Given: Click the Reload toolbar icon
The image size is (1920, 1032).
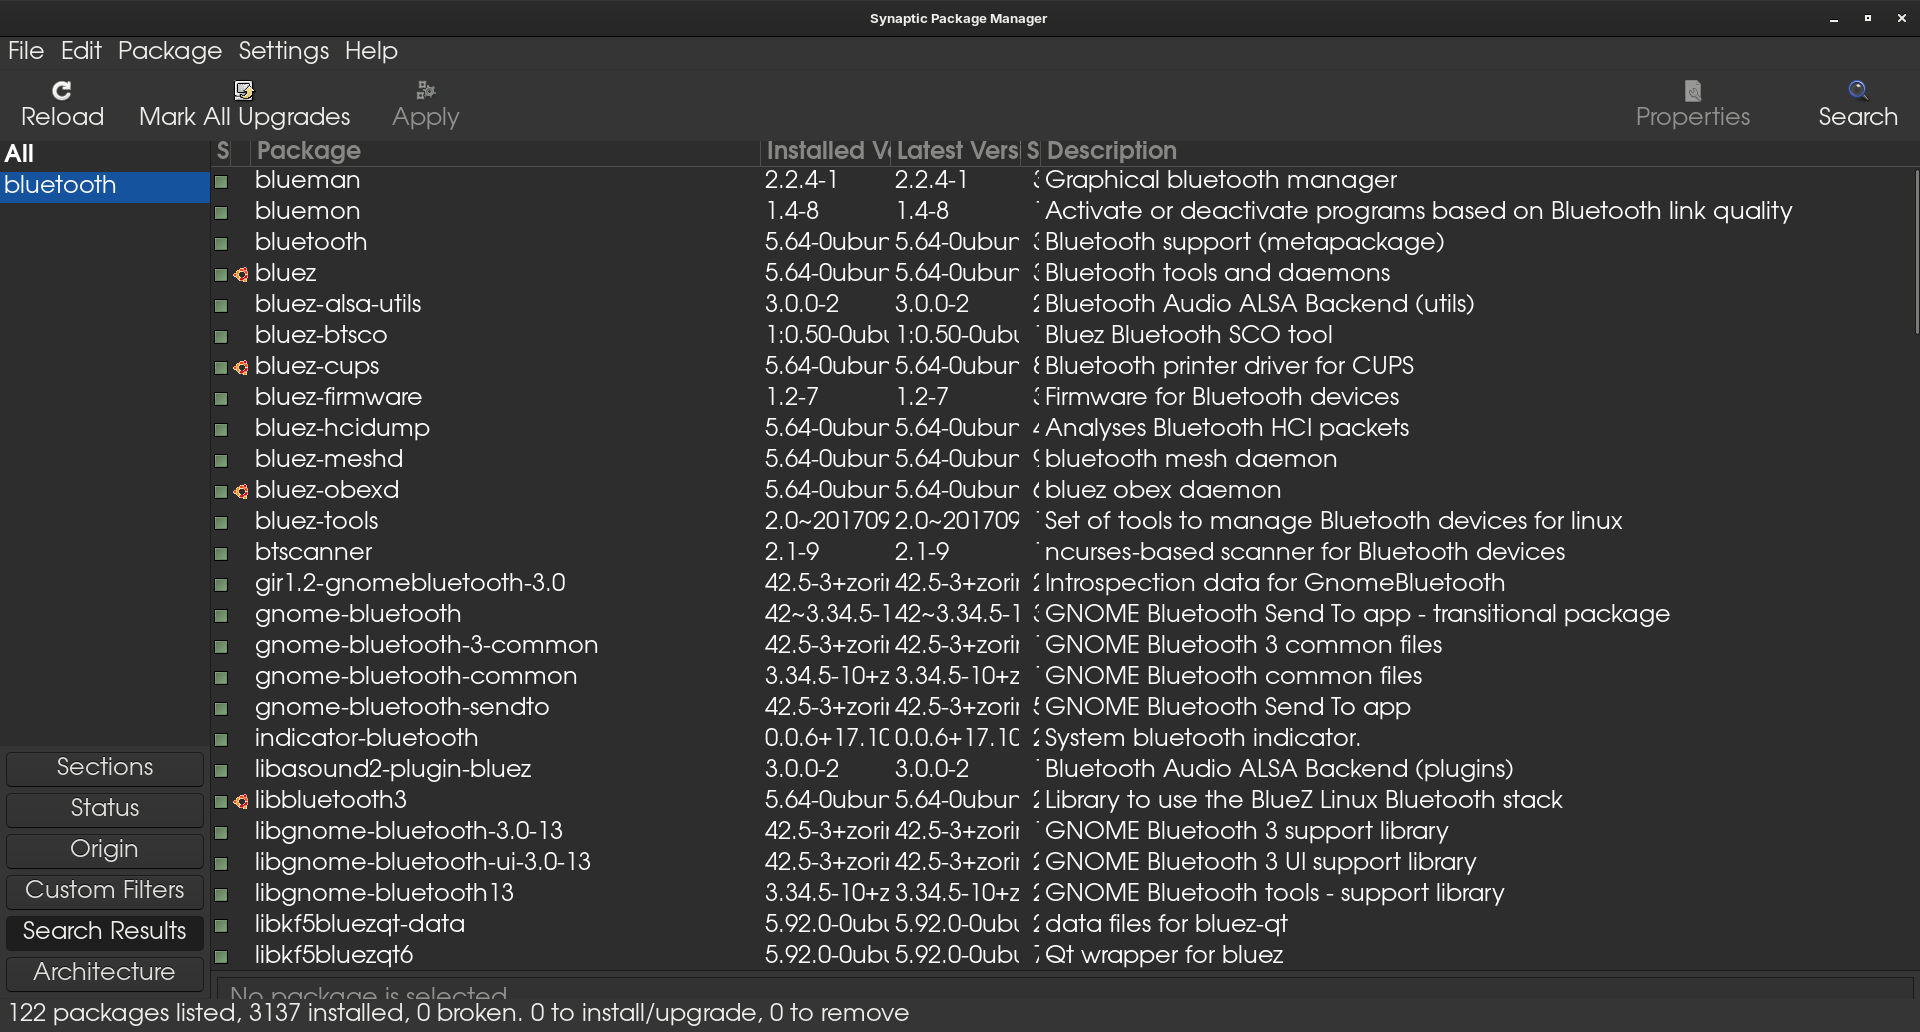Looking at the screenshot, I should pyautogui.click(x=62, y=91).
